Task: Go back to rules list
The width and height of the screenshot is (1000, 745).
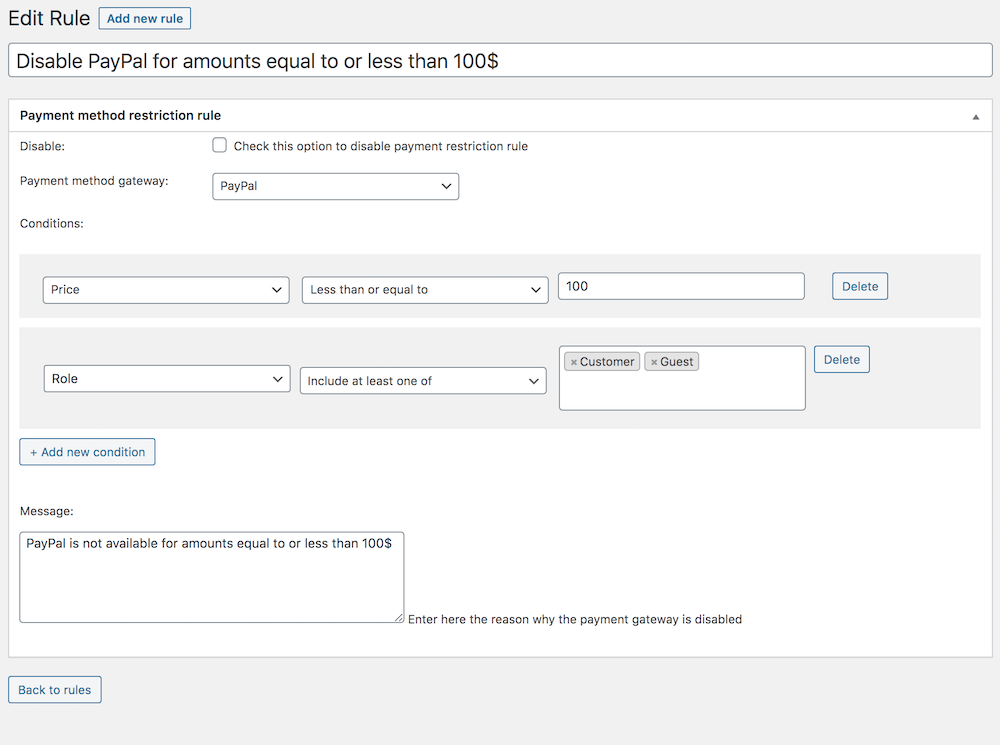Action: pyautogui.click(x=55, y=690)
